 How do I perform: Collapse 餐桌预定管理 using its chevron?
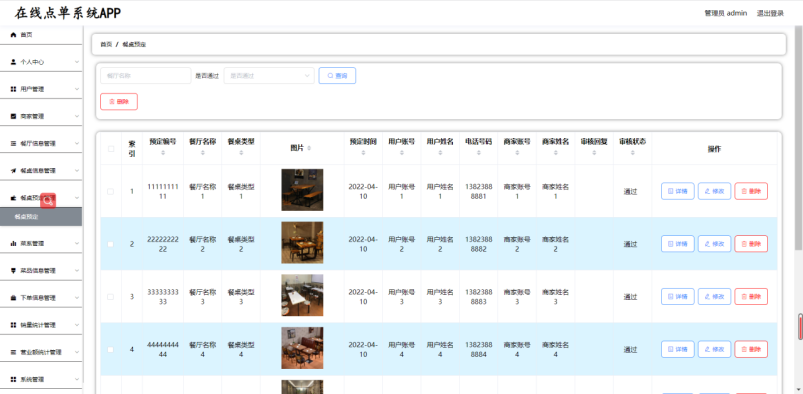tap(77, 198)
